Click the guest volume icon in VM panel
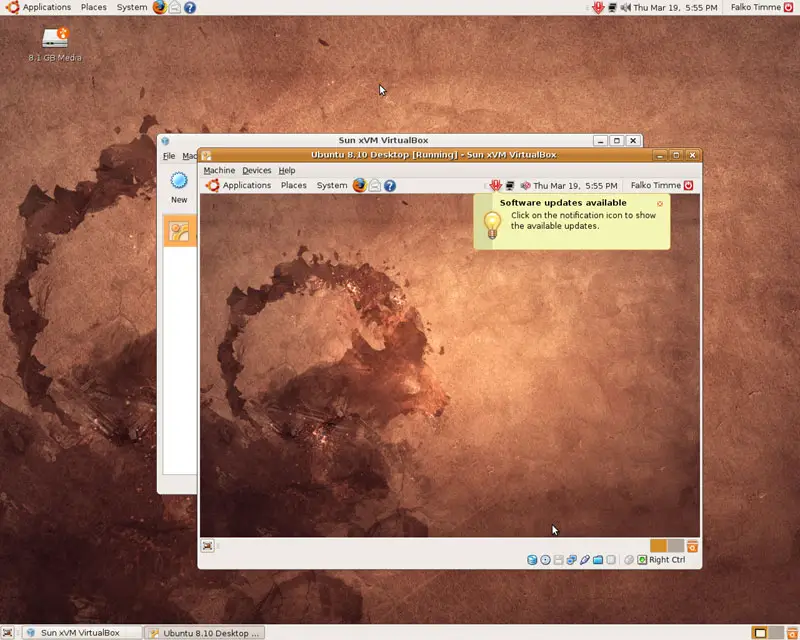This screenshot has height=640, width=800. [526, 185]
